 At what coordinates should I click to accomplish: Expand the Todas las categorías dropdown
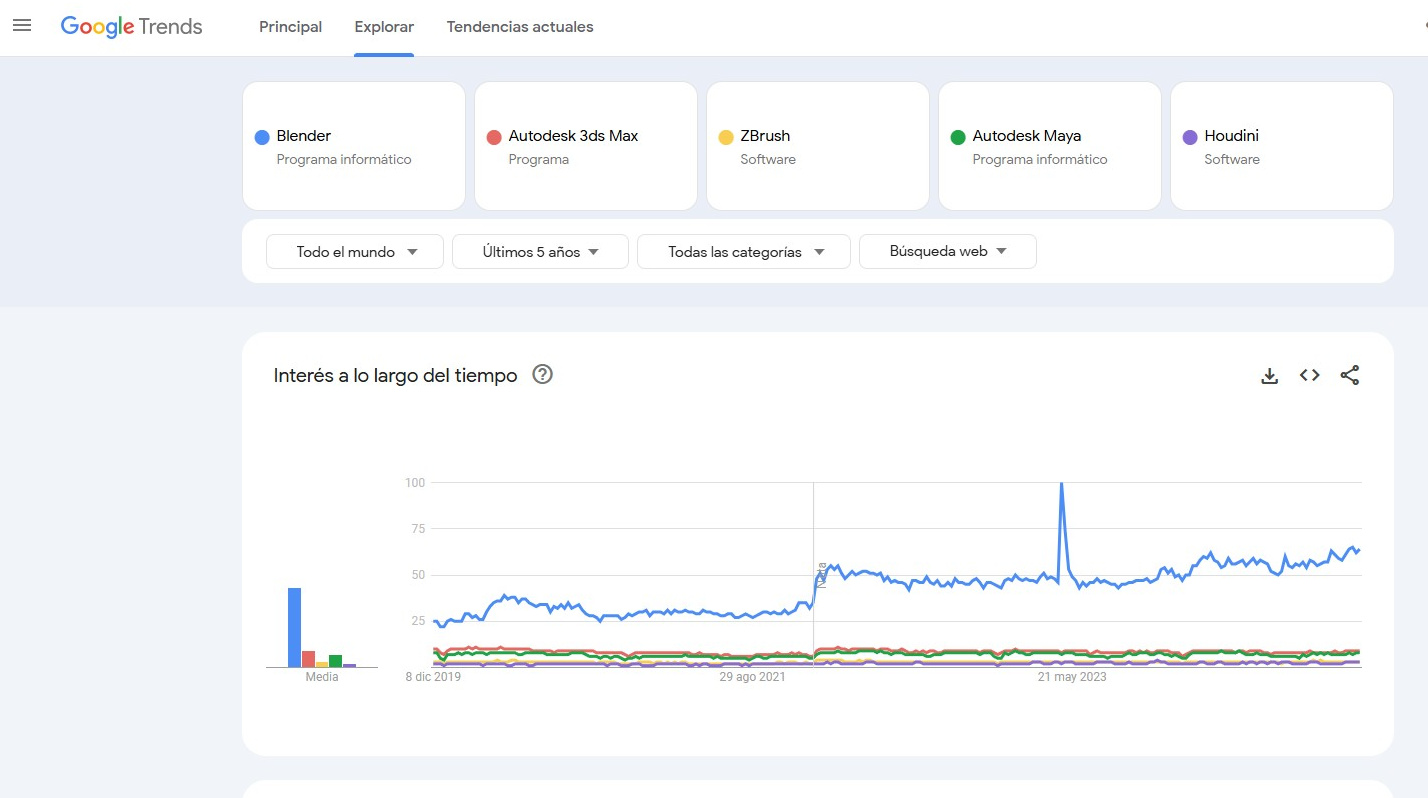pos(744,252)
